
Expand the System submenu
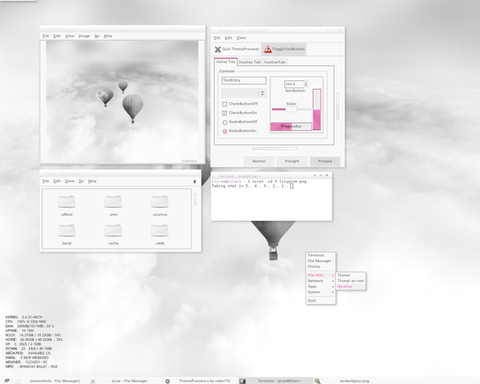pyautogui.click(x=321, y=292)
